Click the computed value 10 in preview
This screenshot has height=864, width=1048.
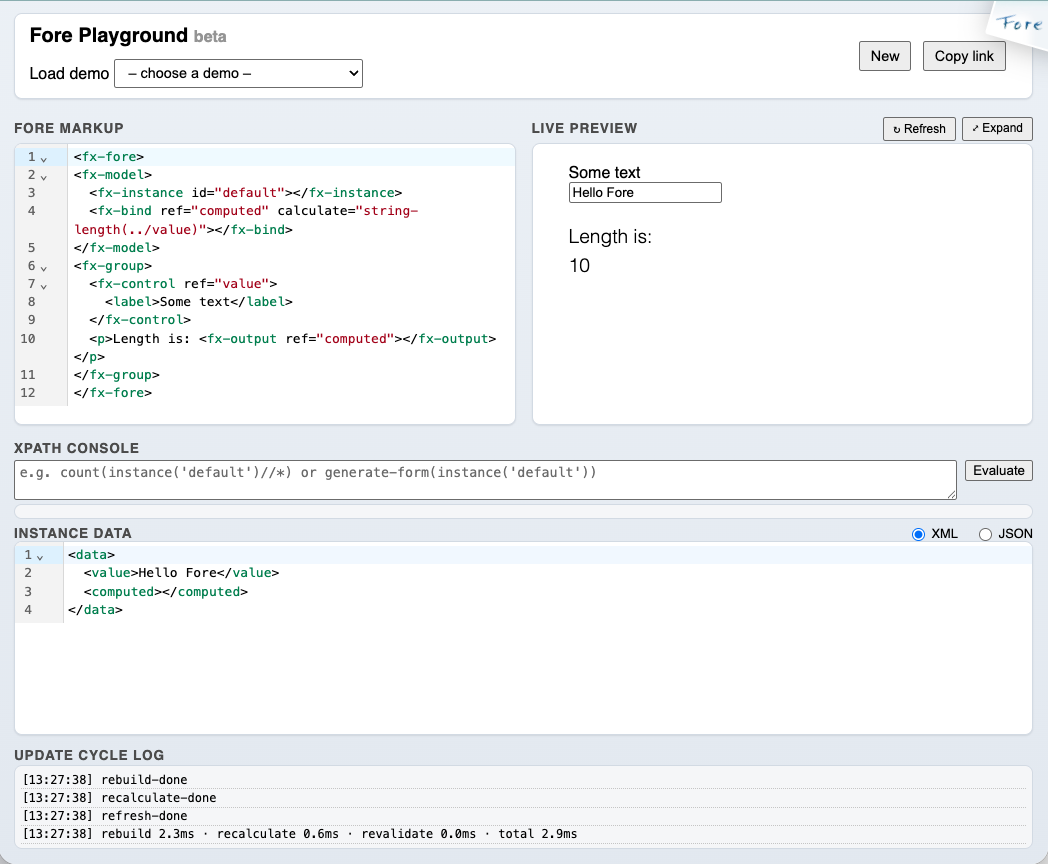click(x=579, y=266)
